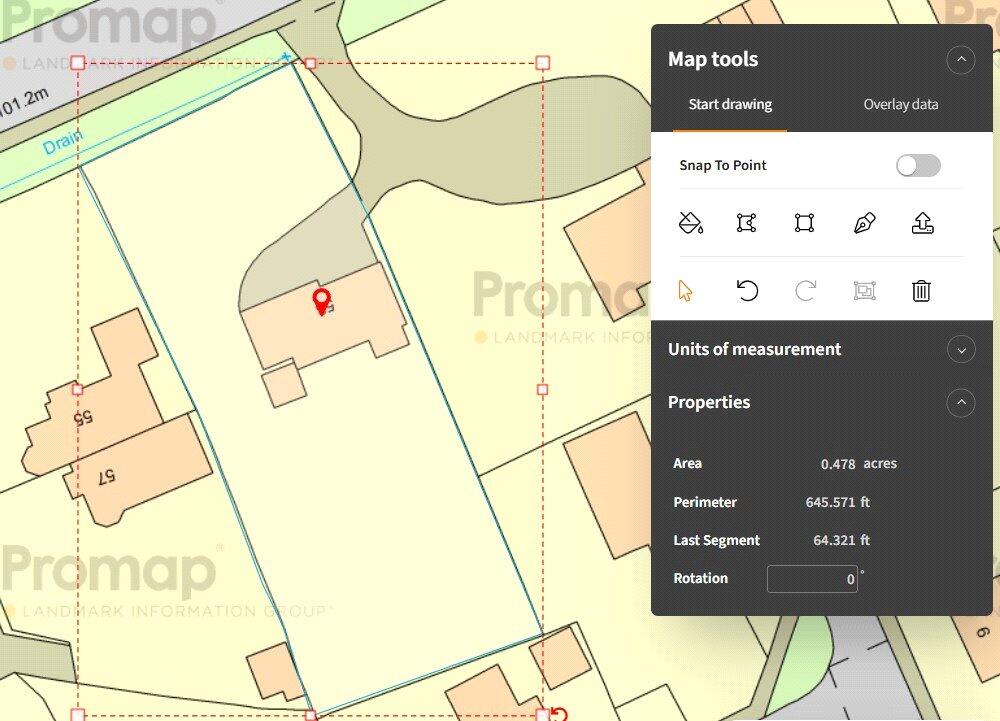Open the Start drawing tab
This screenshot has height=721, width=1000.
(x=730, y=104)
